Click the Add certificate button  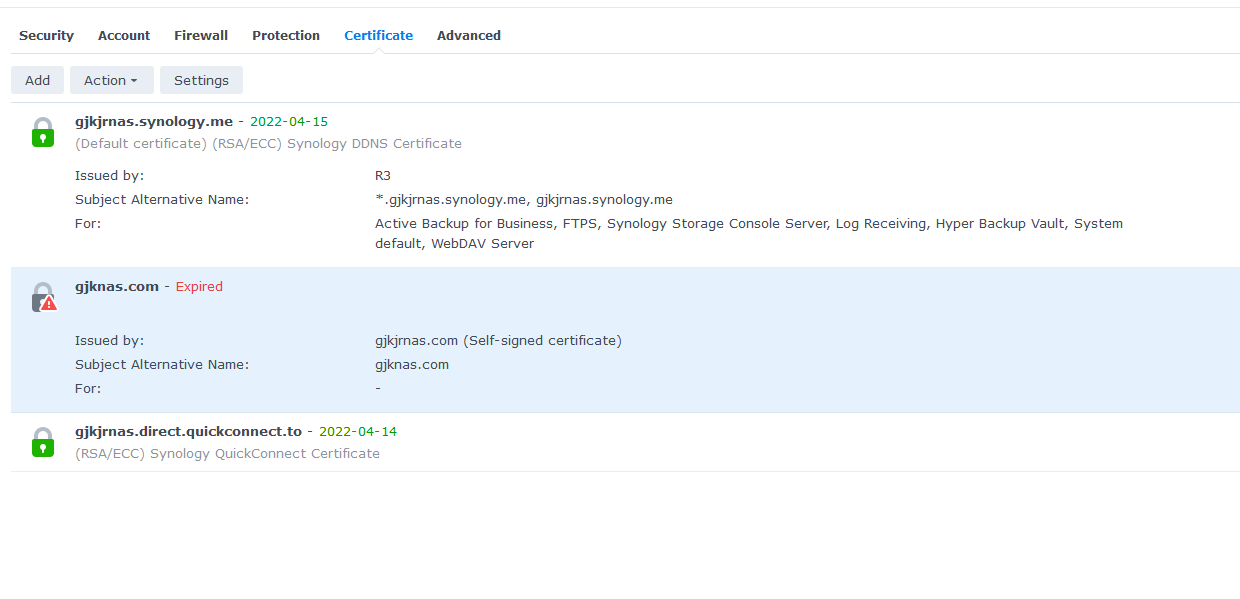(x=38, y=80)
